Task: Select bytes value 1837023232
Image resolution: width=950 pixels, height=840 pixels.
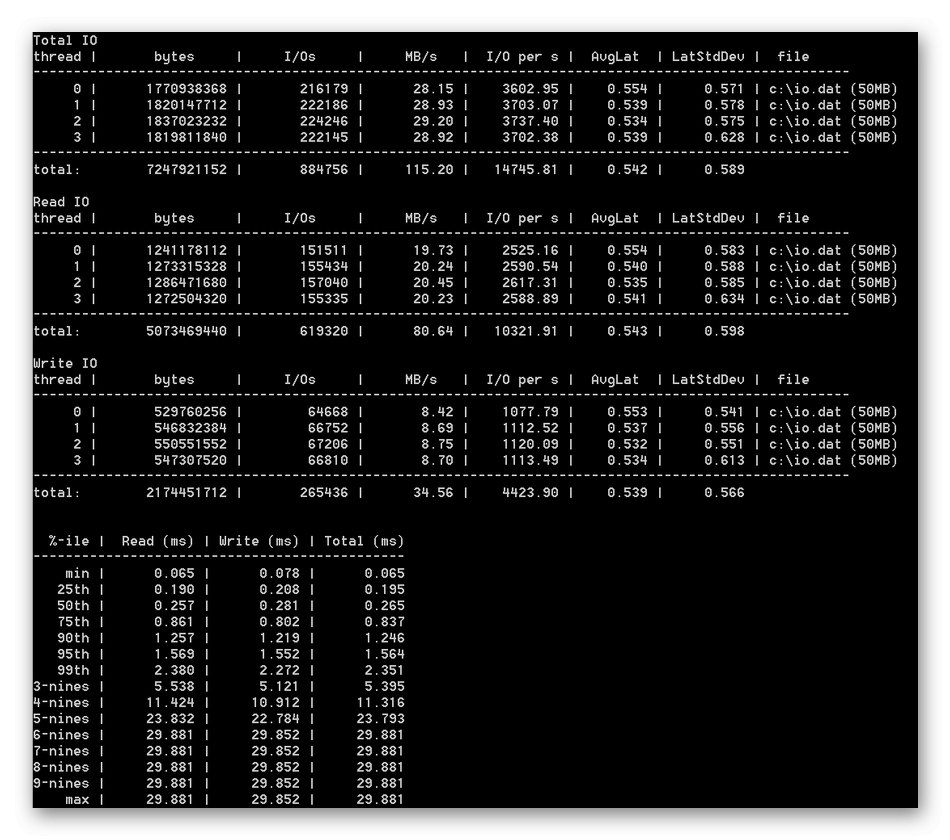Action: pos(187,121)
